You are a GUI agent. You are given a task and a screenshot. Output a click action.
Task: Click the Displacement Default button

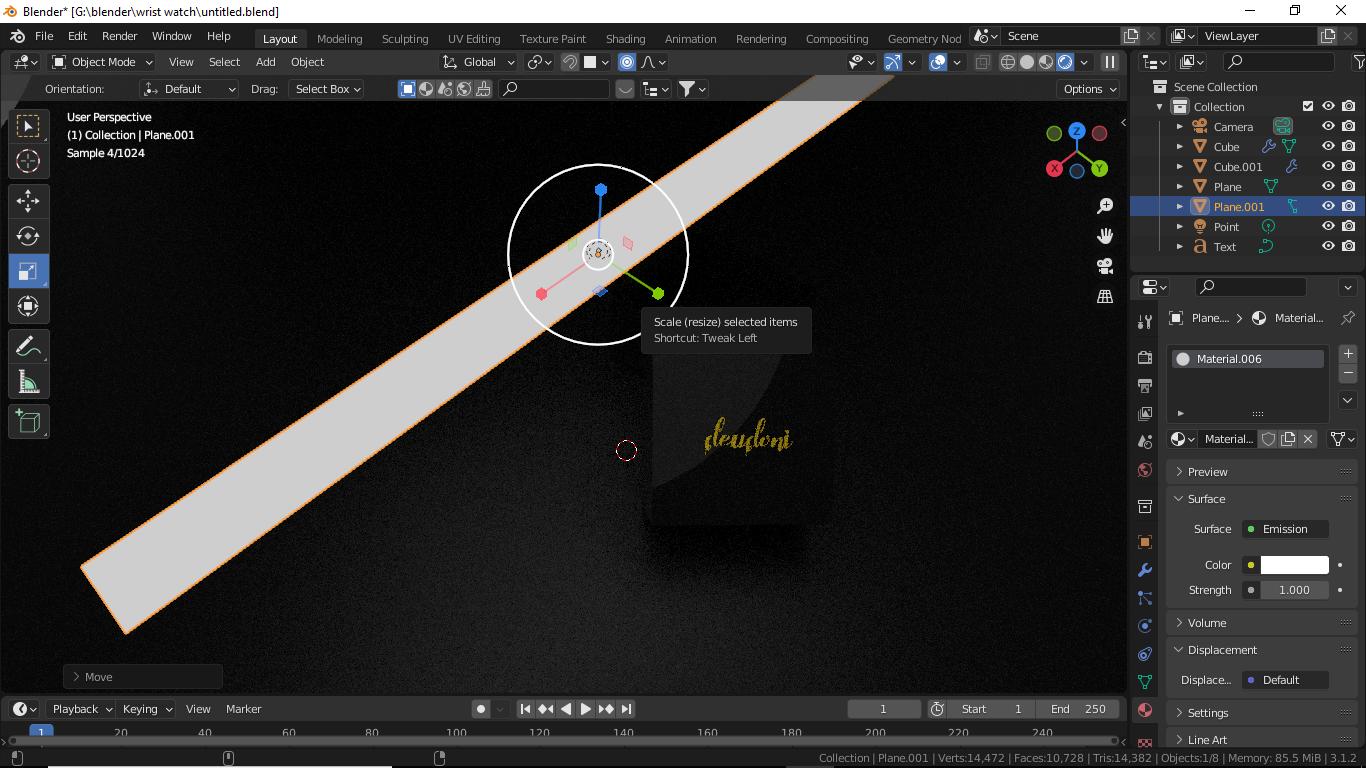pos(1285,680)
